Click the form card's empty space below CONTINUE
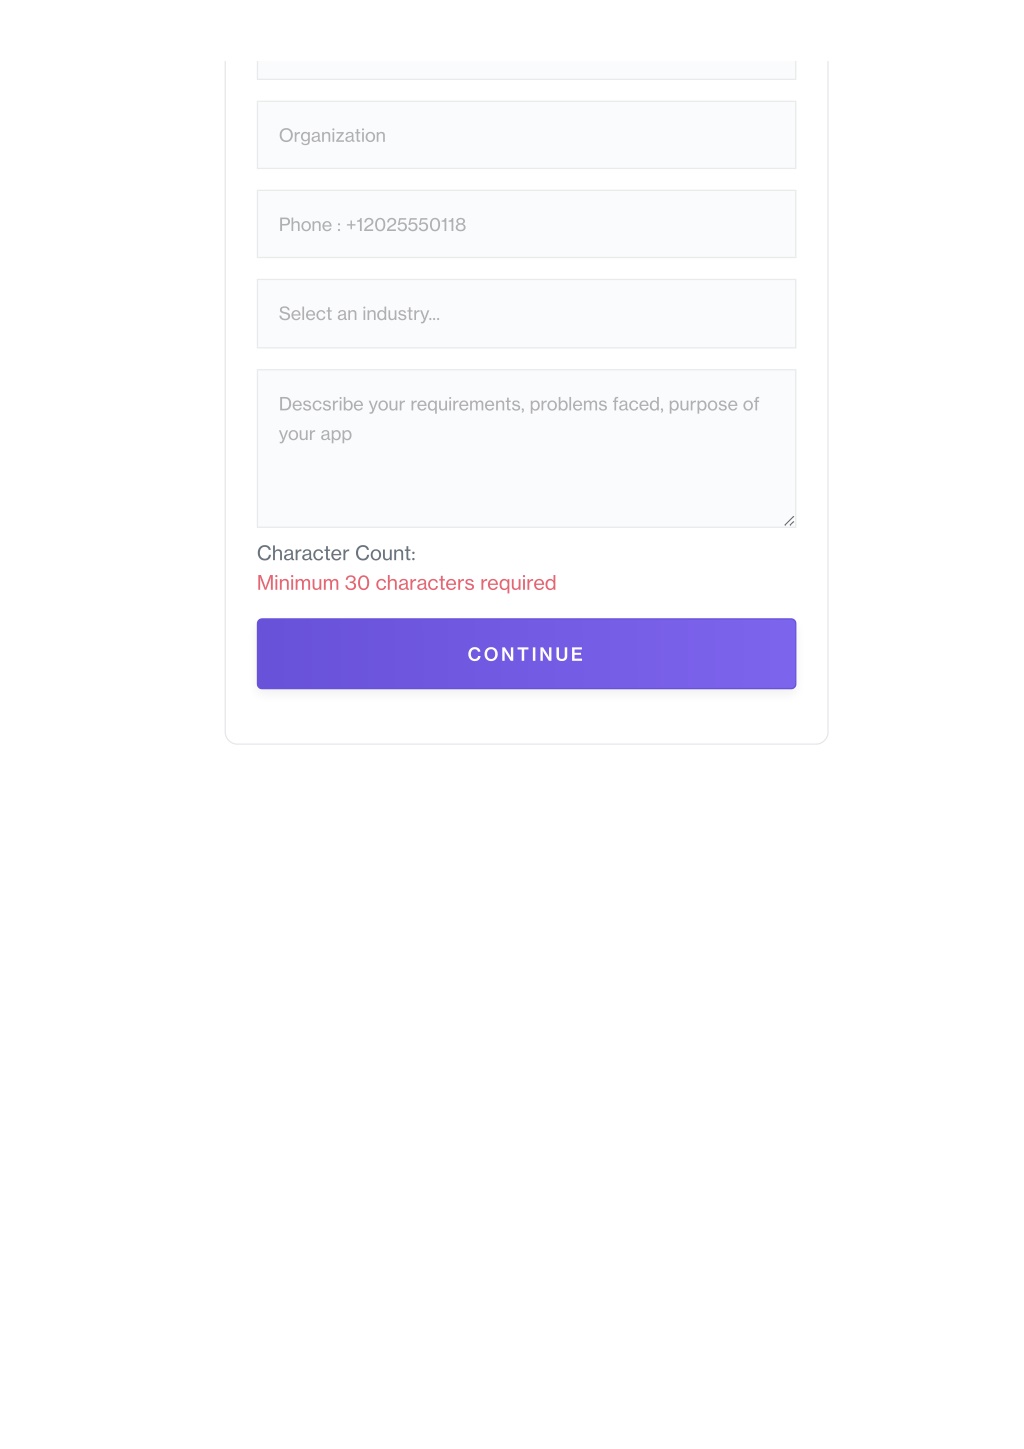This screenshot has height=1449, width=1024. [x=526, y=716]
